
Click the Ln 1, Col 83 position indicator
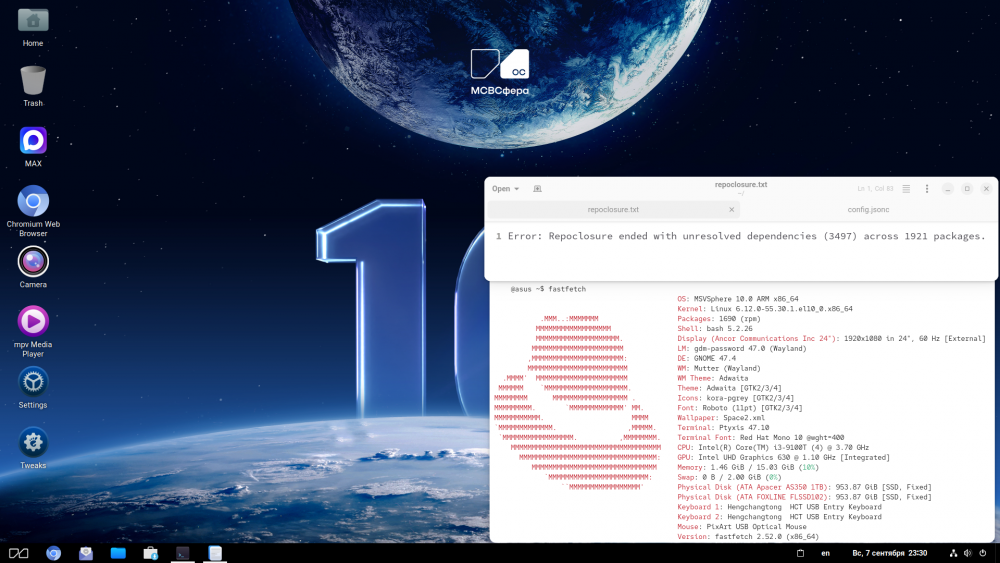point(875,188)
